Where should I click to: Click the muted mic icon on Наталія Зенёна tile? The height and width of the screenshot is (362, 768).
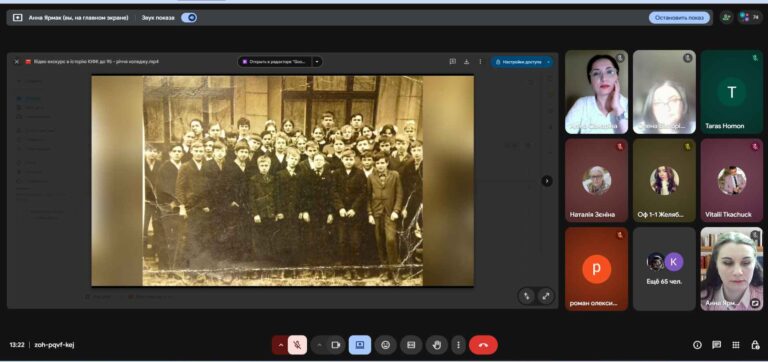tap(620, 146)
